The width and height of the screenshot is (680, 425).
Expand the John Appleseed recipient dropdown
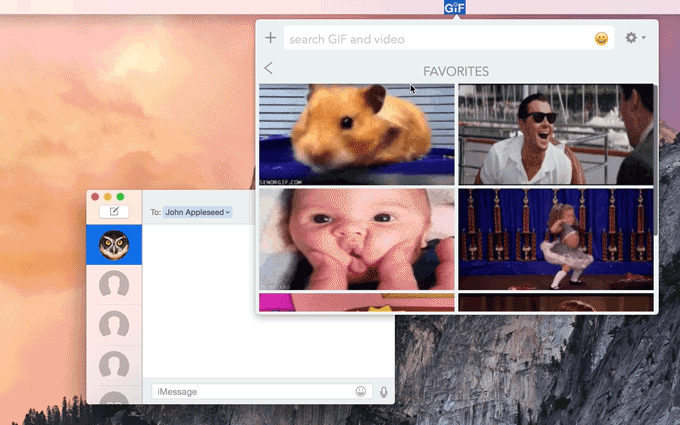[198, 212]
